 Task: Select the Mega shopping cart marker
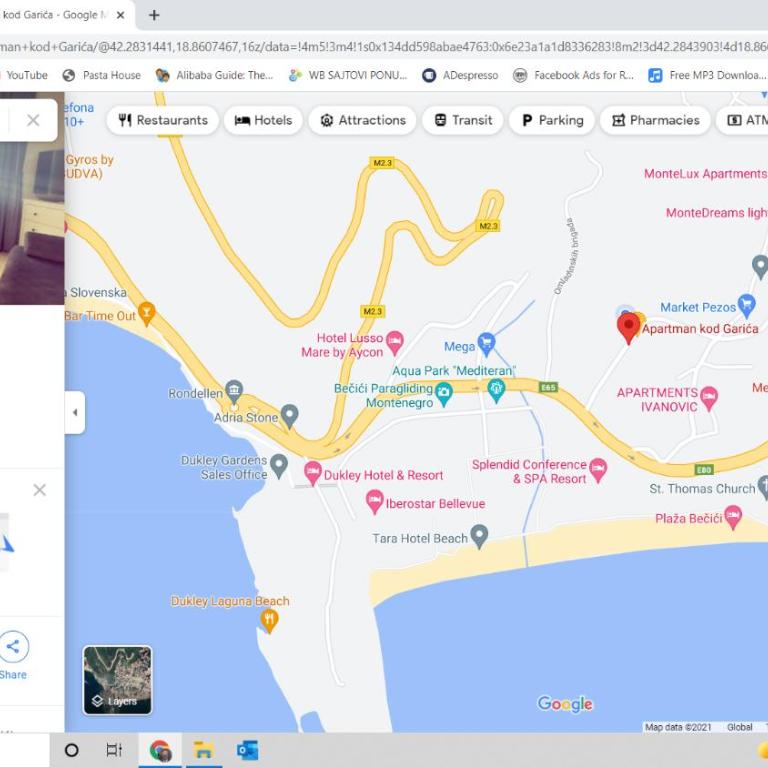[x=486, y=343]
